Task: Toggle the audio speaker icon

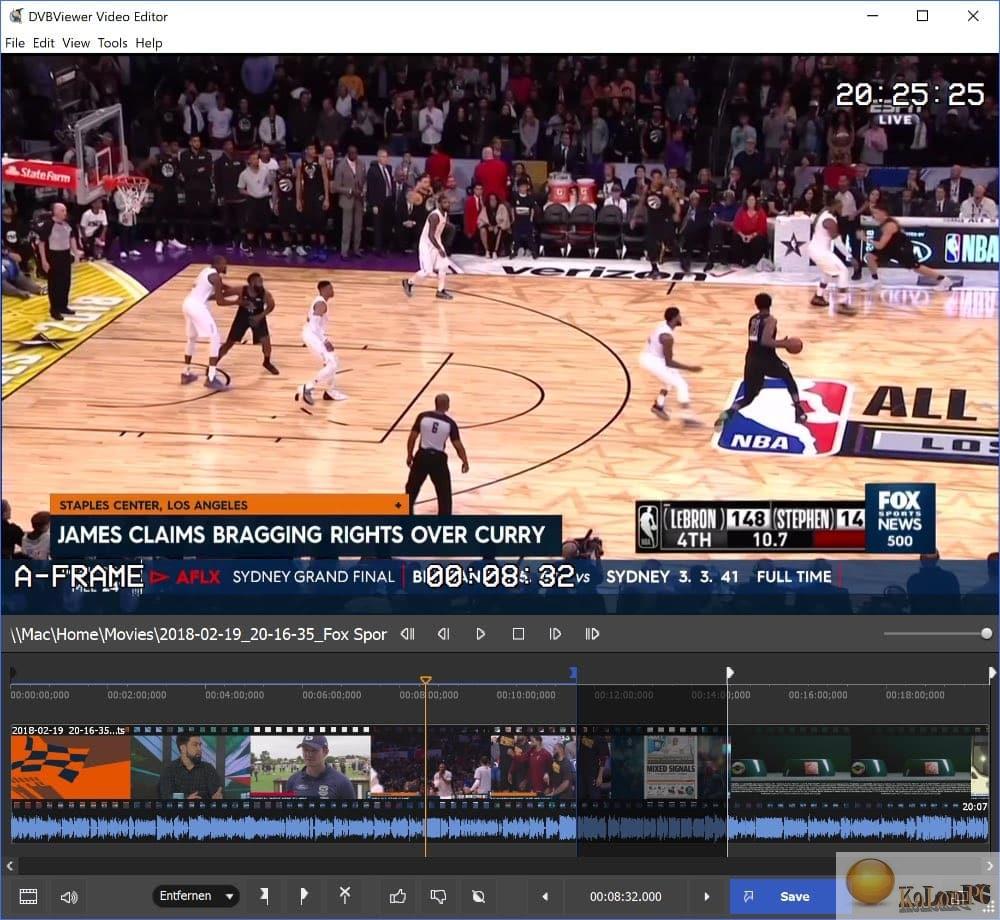Action: (x=69, y=897)
